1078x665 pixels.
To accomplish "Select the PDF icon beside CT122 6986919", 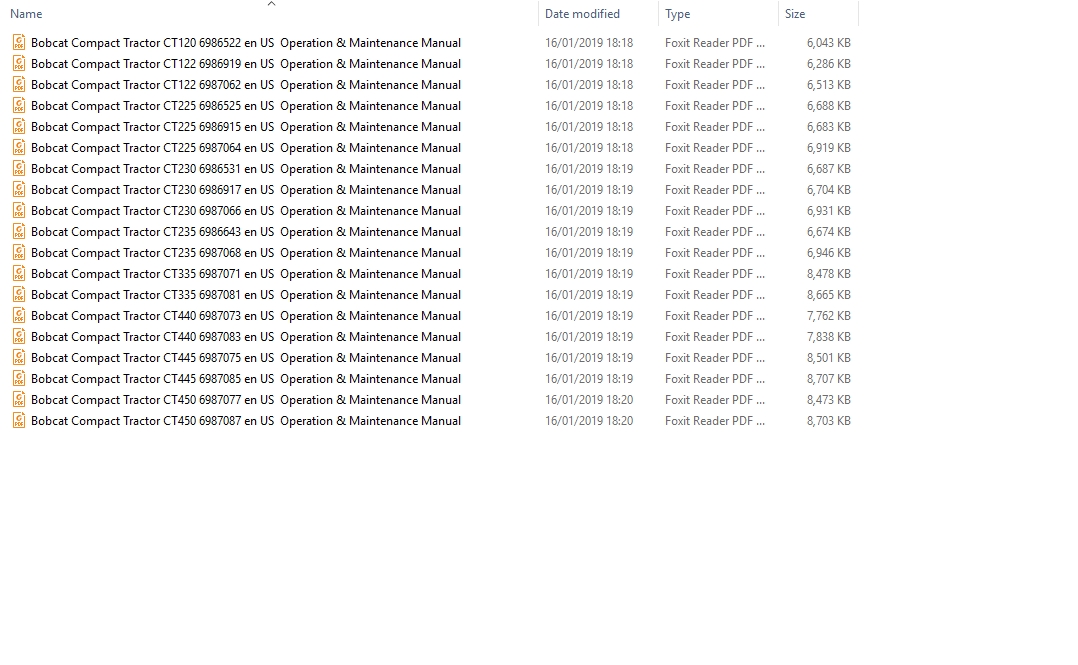I will pyautogui.click(x=19, y=64).
